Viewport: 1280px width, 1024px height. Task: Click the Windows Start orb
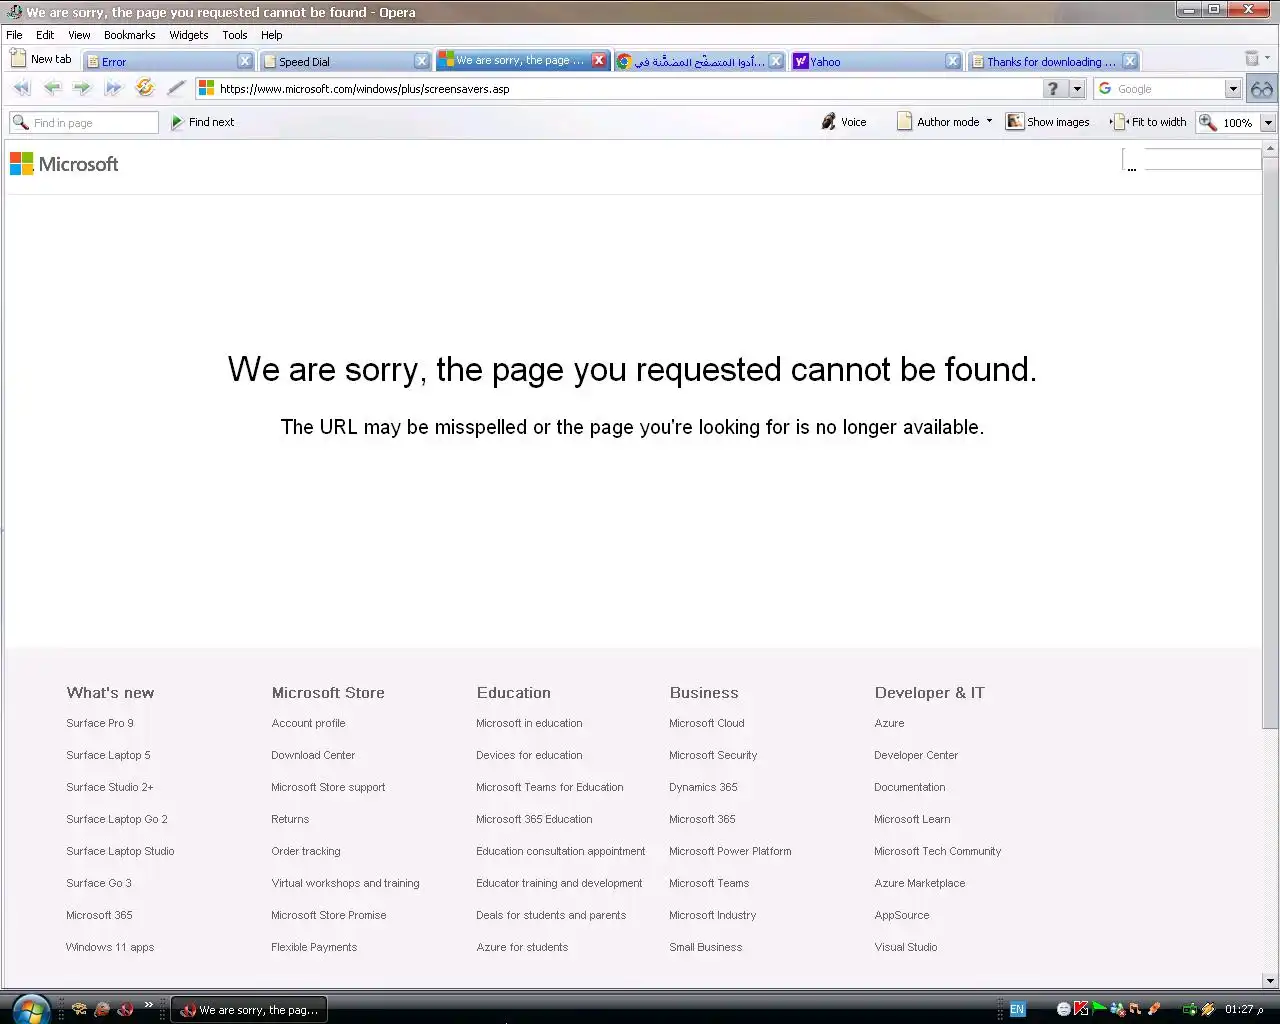click(x=30, y=1009)
